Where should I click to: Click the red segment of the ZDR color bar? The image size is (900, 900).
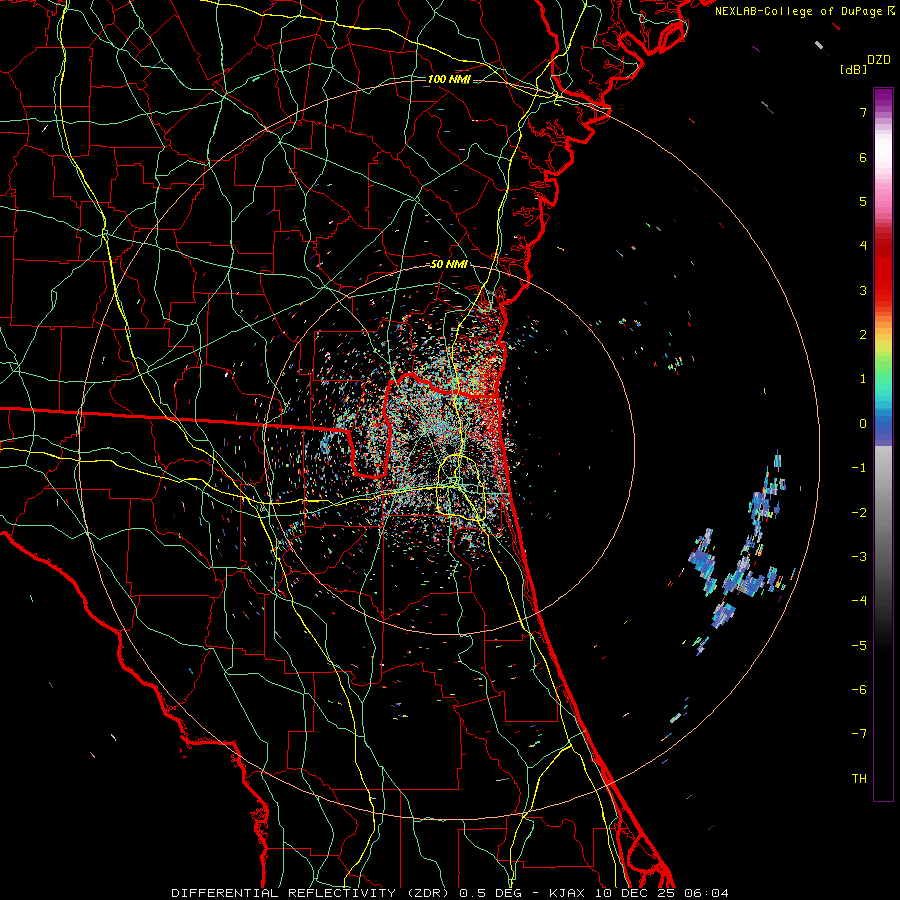[x=883, y=270]
